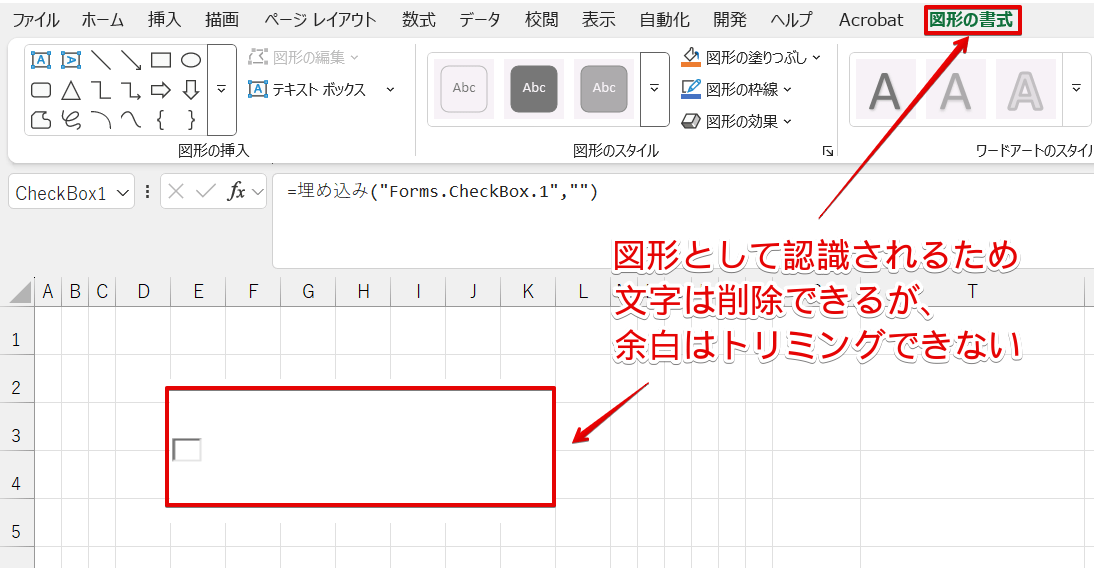Select the rounded rectangle shape
Image resolution: width=1094 pixels, height=568 pixels.
pos(41,90)
